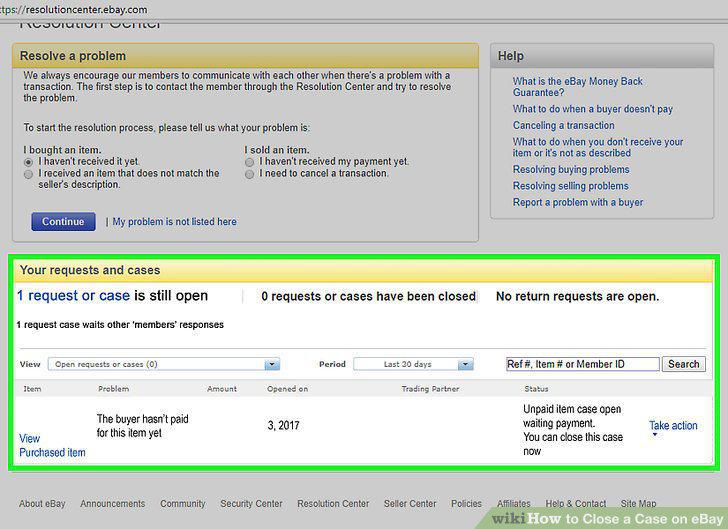Expand the Period dropdown "Last 30 days"
The width and height of the screenshot is (728, 529).
413,364
